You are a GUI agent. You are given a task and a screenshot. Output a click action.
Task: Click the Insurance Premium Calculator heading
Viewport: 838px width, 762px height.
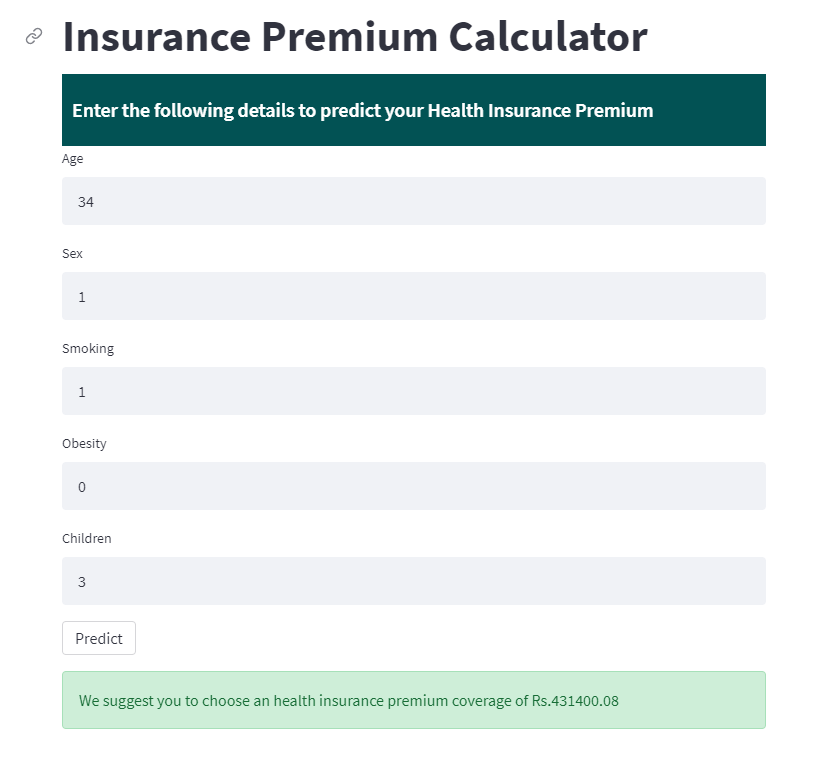[x=354, y=36]
